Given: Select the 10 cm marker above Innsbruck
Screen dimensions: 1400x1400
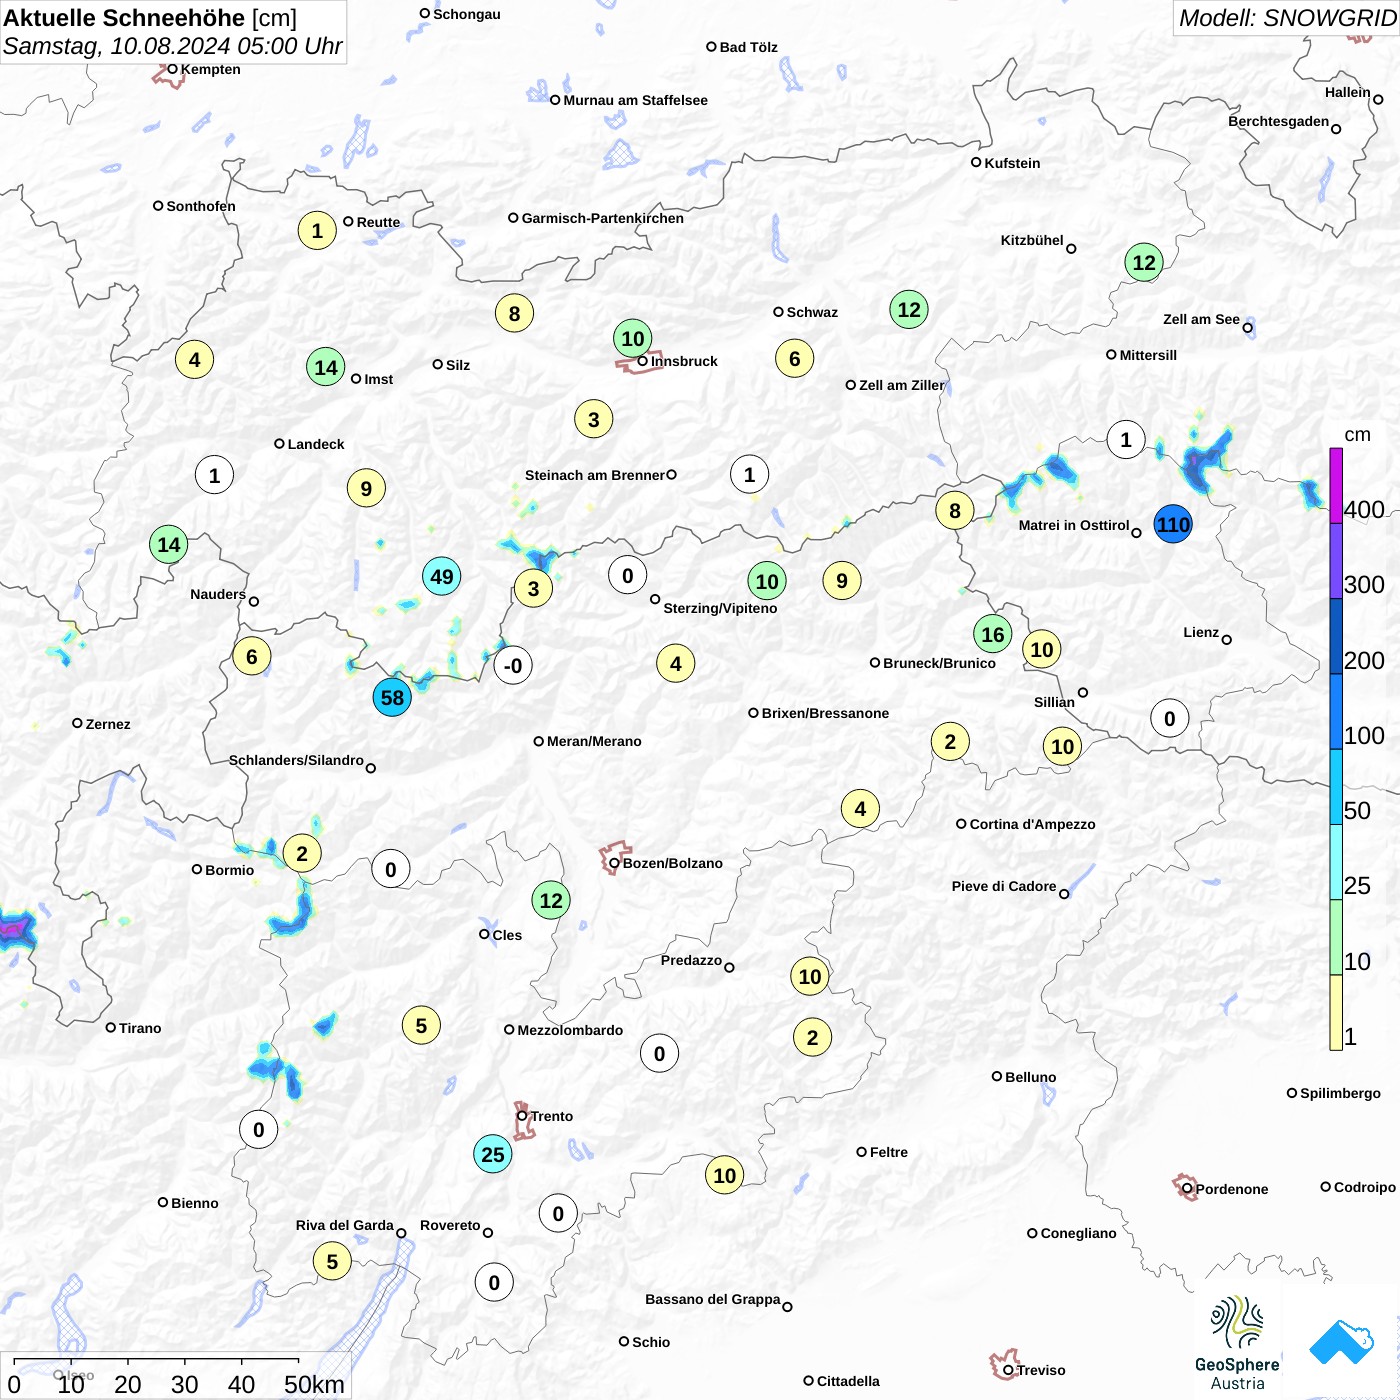Looking at the screenshot, I should pyautogui.click(x=633, y=338).
